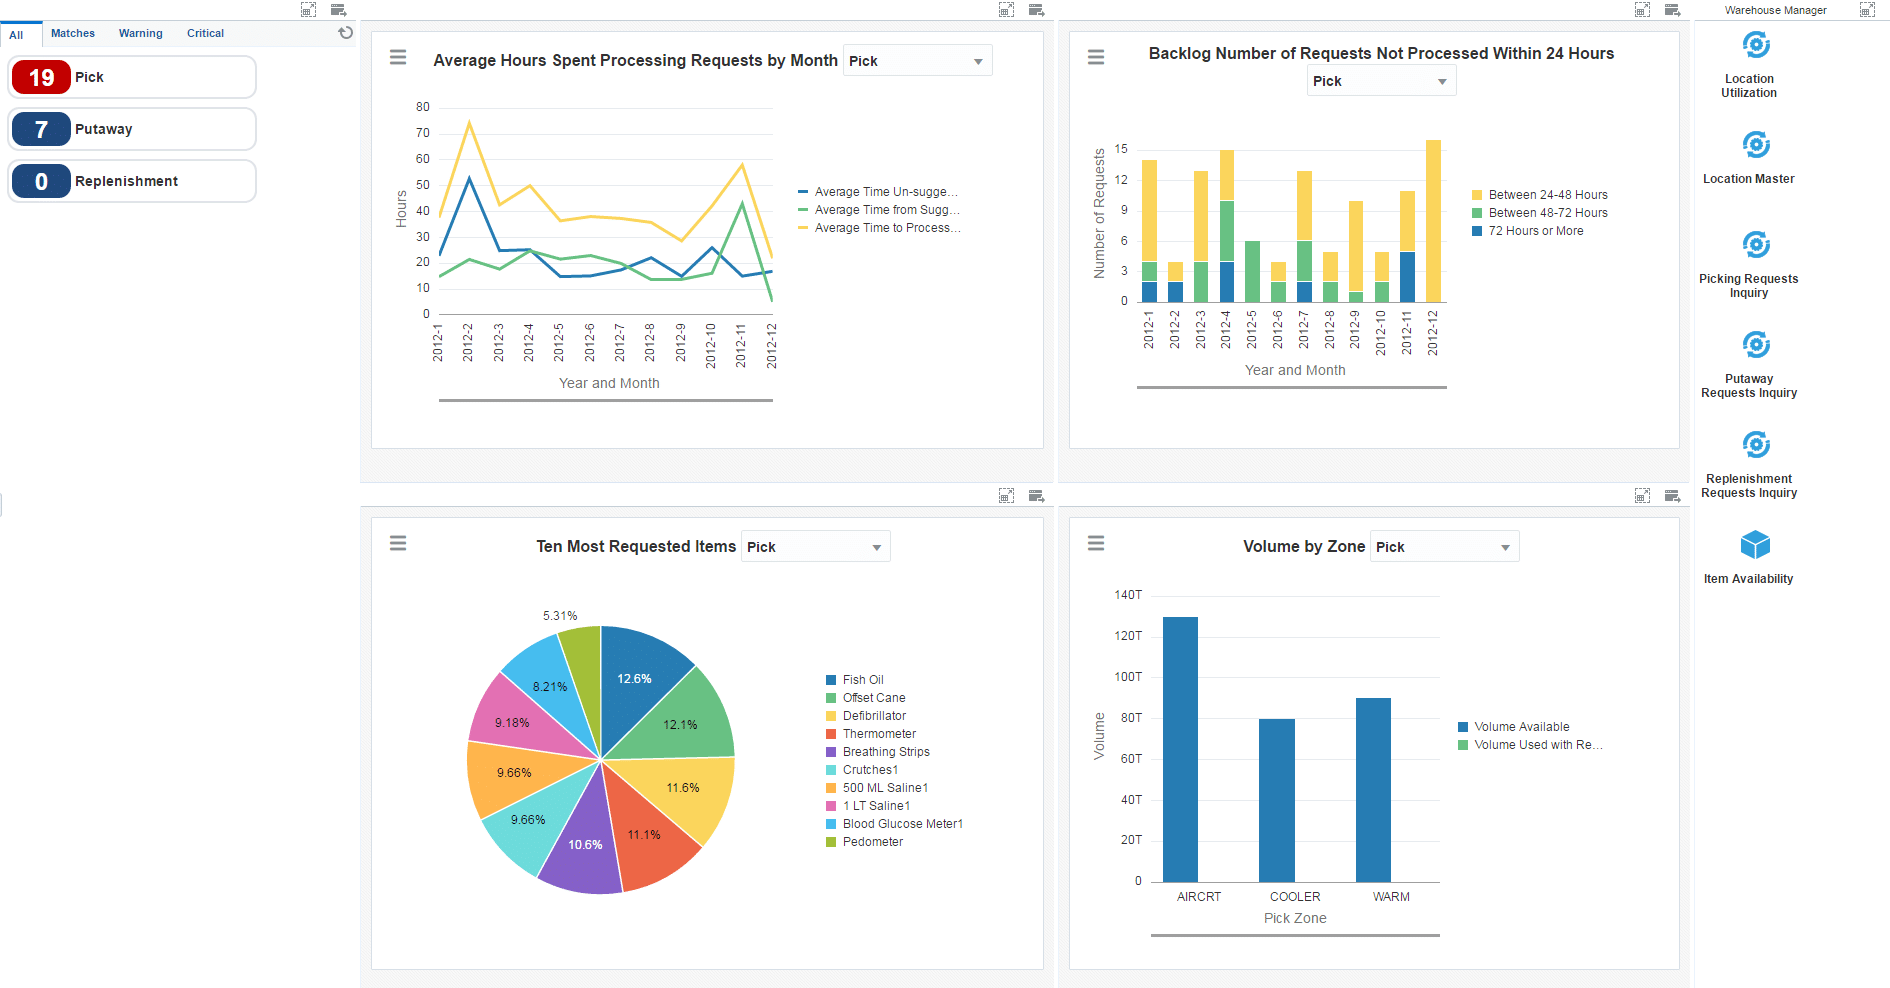Open the Pick dropdown on Volume by Zone

(1444, 546)
